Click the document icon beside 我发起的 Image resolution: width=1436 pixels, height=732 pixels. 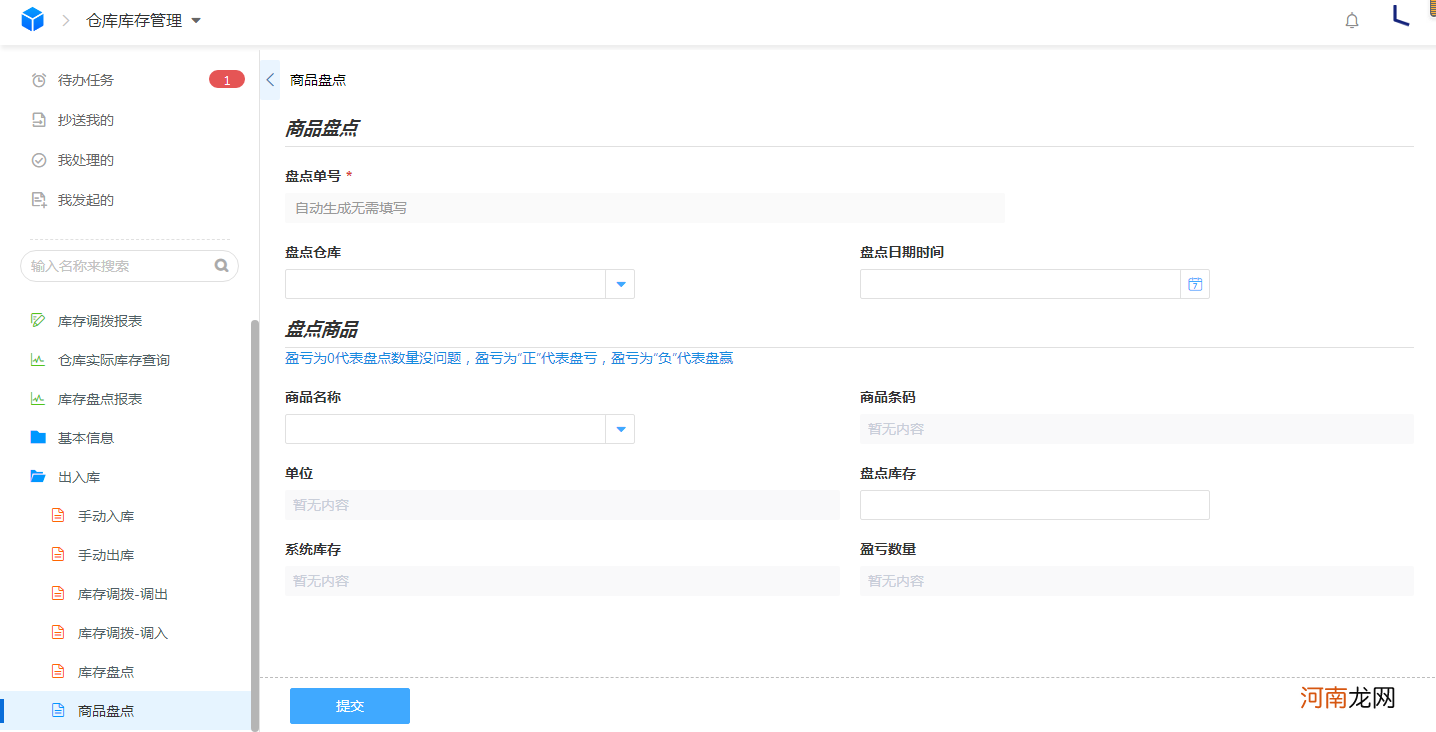pos(39,200)
